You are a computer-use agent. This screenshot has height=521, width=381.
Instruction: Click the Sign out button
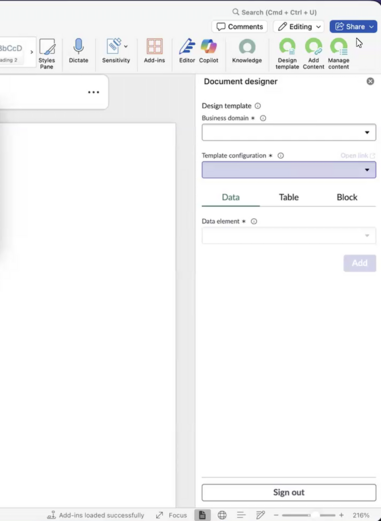(289, 493)
